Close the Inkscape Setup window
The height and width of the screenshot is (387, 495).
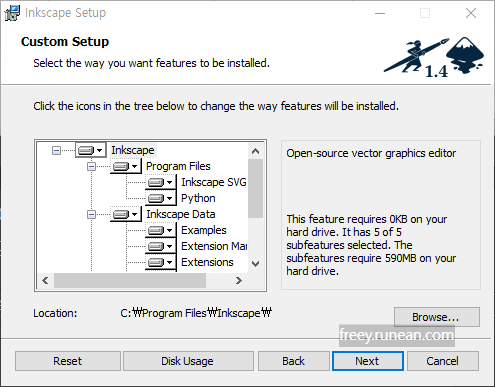coord(471,13)
